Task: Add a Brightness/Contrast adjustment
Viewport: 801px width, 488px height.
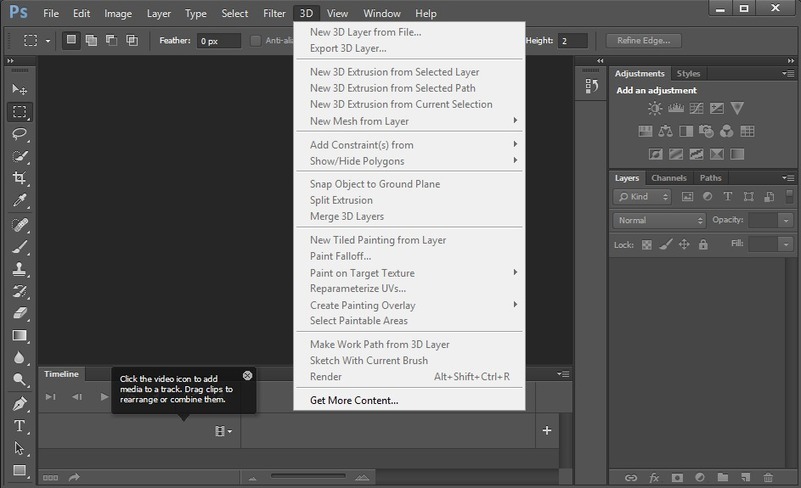Action: tap(655, 108)
